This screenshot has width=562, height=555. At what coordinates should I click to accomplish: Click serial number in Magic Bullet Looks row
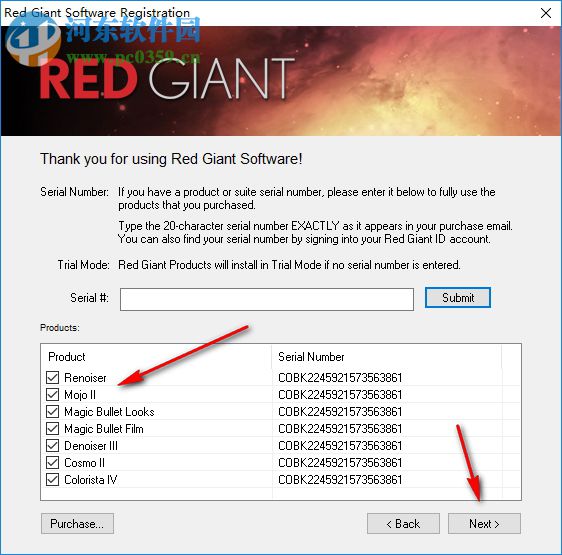[x=340, y=412]
